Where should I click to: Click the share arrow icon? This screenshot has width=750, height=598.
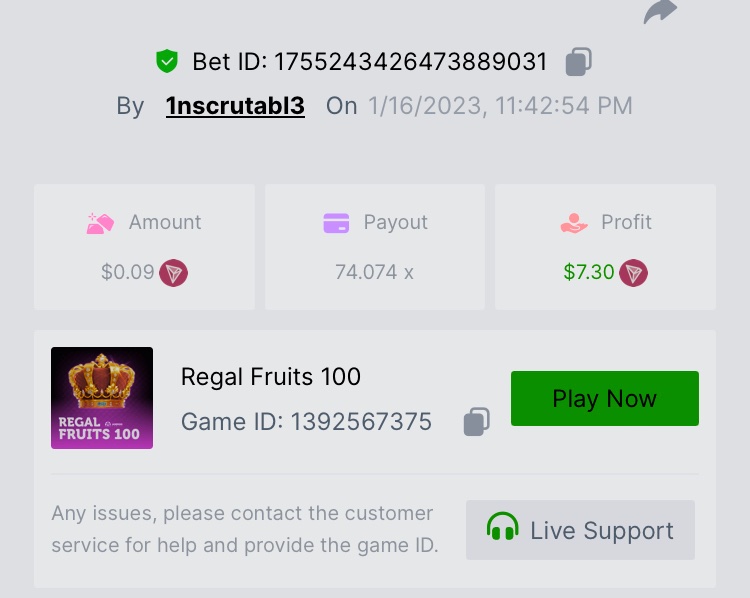click(660, 12)
